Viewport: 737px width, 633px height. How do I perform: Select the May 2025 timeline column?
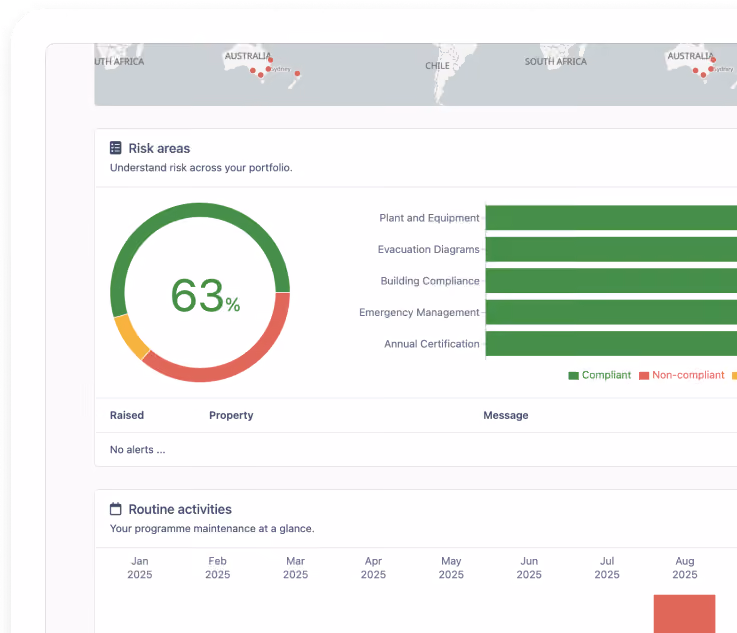tap(451, 568)
